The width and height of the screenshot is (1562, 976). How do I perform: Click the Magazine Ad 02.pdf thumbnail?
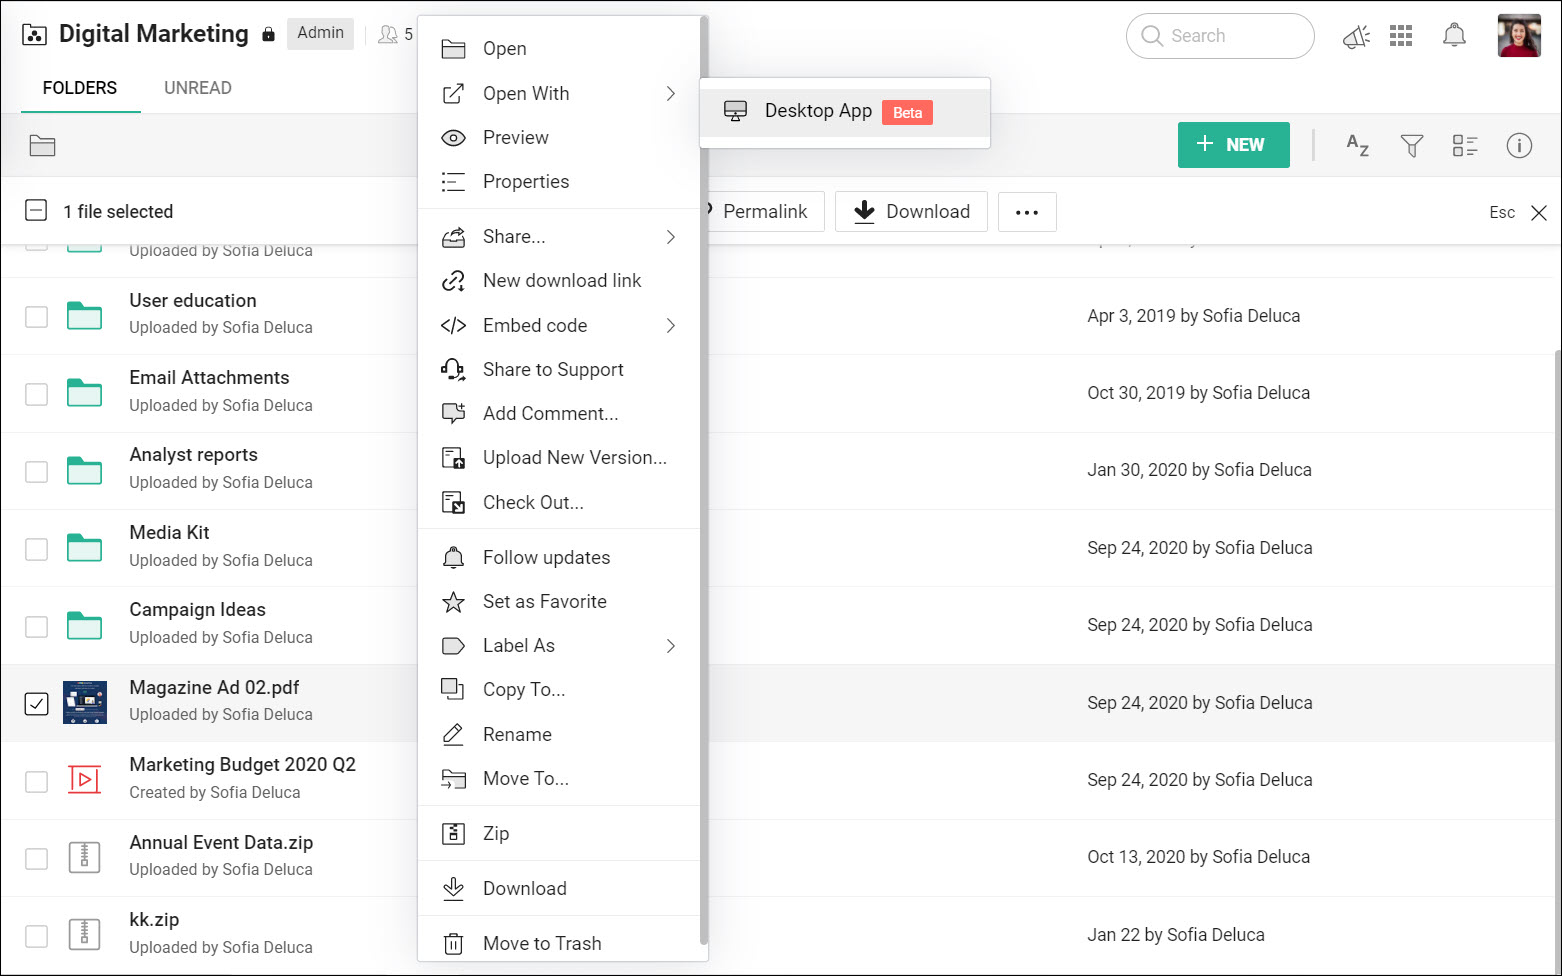click(84, 703)
